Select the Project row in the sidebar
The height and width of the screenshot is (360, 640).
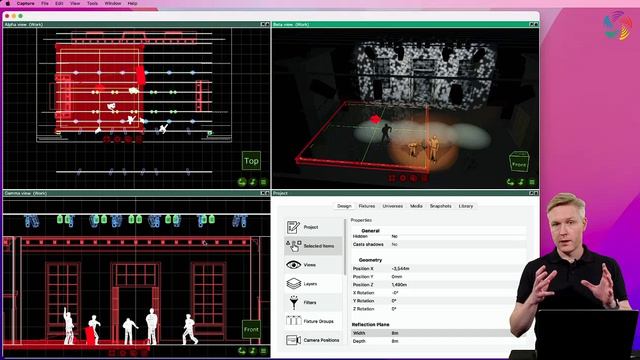coord(313,227)
